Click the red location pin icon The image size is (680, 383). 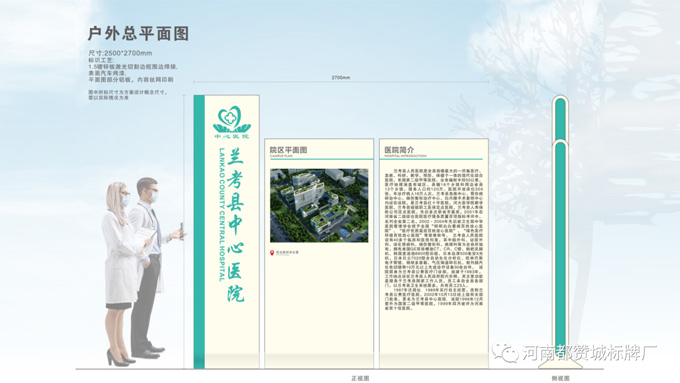272,253
